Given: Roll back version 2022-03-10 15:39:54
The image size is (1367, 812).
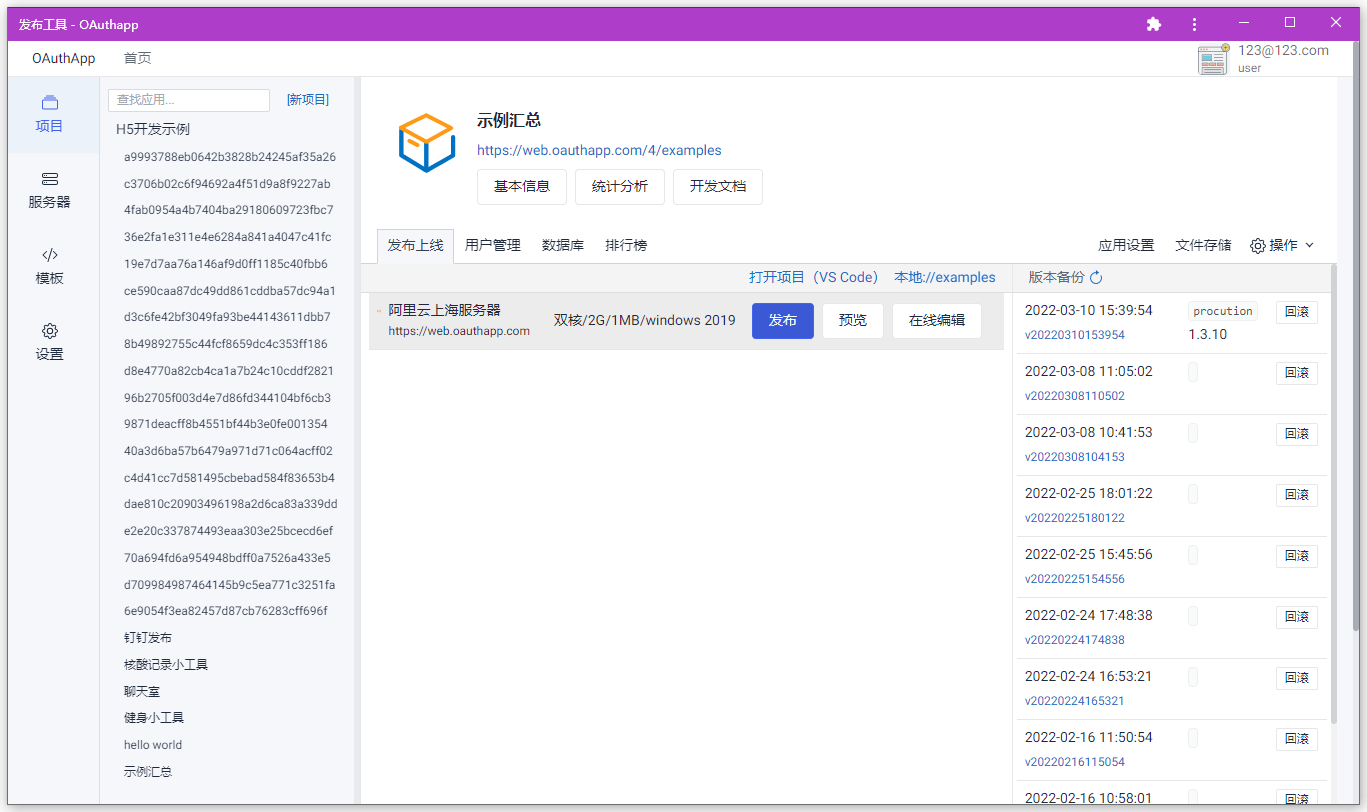Looking at the screenshot, I should [1297, 312].
